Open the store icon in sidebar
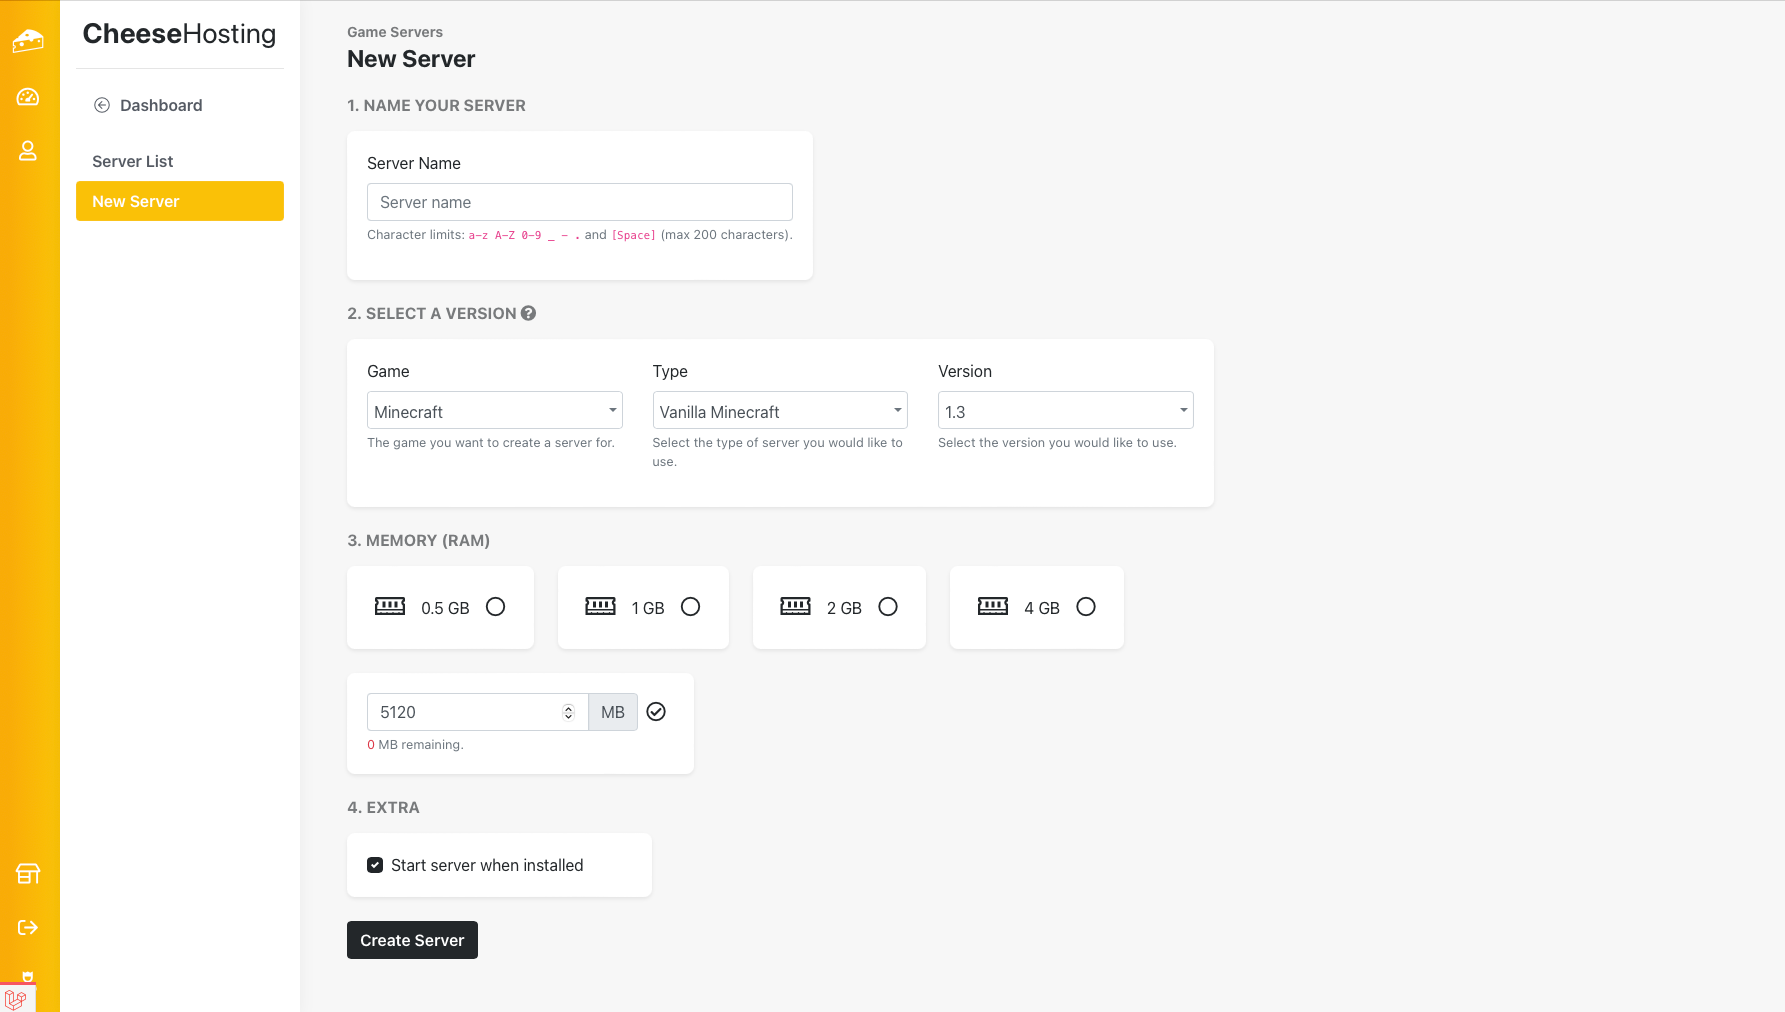The image size is (1785, 1012). 28,874
